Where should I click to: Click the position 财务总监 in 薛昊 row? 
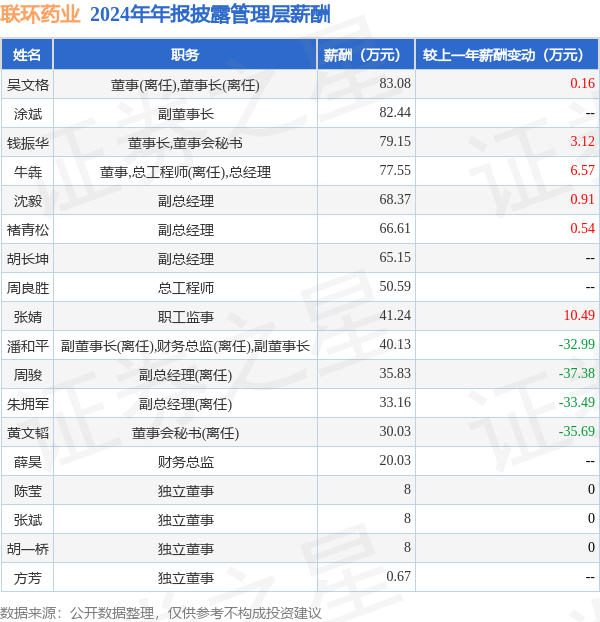coord(185,462)
